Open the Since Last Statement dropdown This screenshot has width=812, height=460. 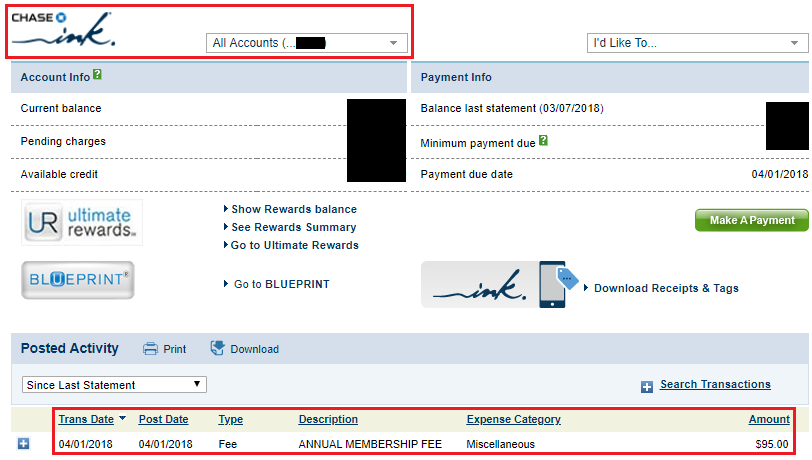coord(114,385)
